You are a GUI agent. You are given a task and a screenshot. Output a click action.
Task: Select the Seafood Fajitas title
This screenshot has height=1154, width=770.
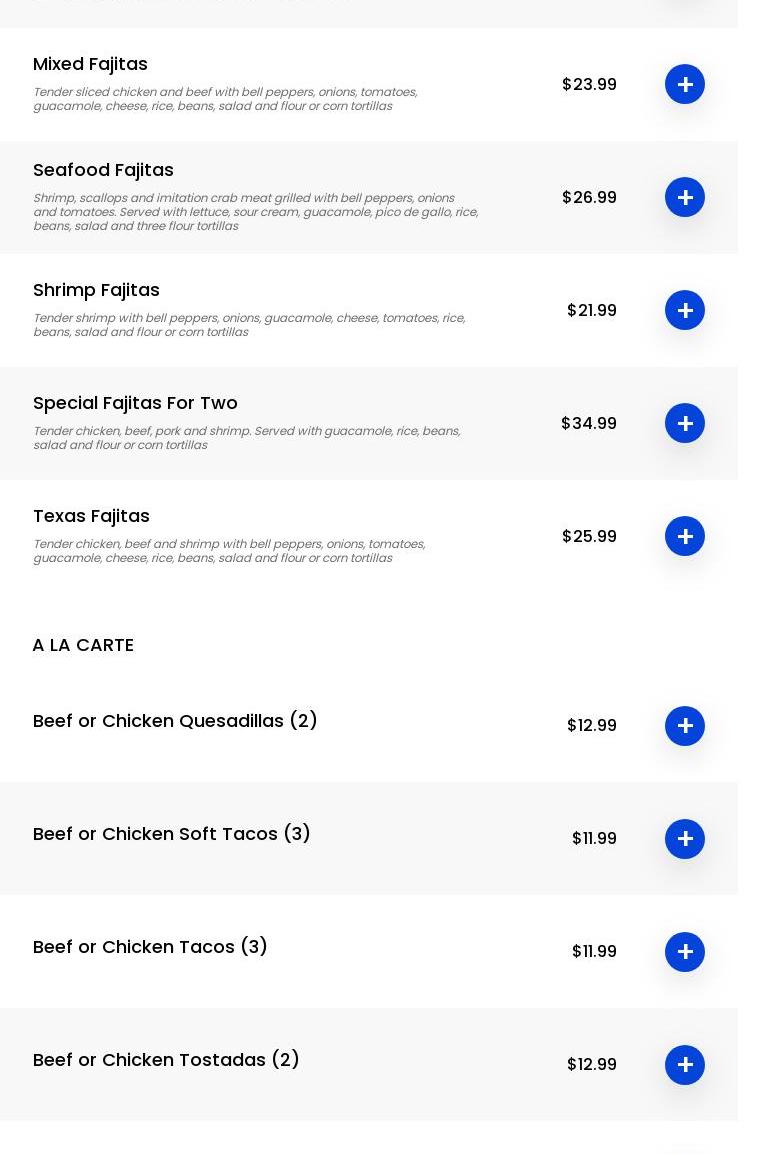pos(103,170)
